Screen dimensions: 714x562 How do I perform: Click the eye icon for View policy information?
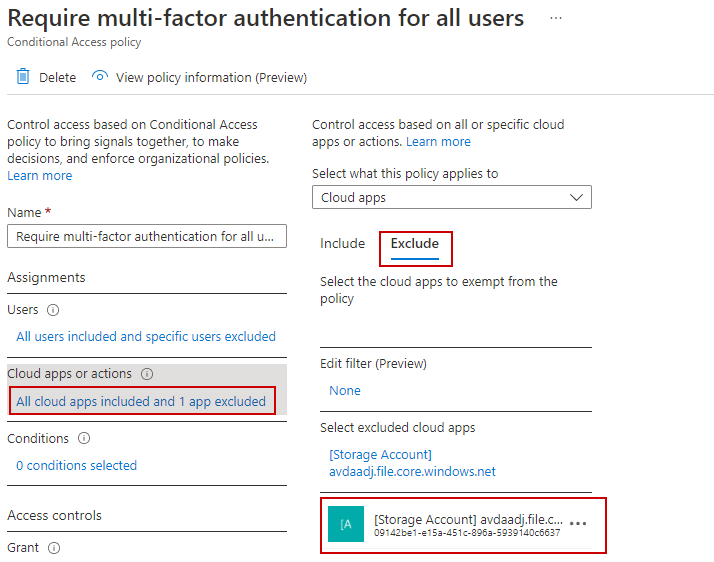99,77
